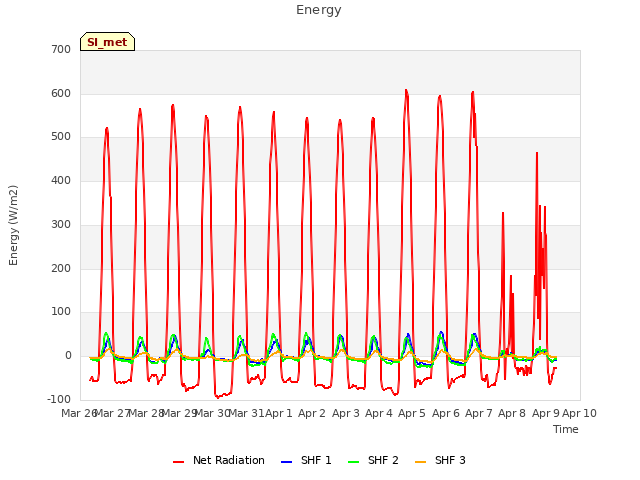
Task: Click the Apr 2 date tick label
Action: [x=312, y=413]
